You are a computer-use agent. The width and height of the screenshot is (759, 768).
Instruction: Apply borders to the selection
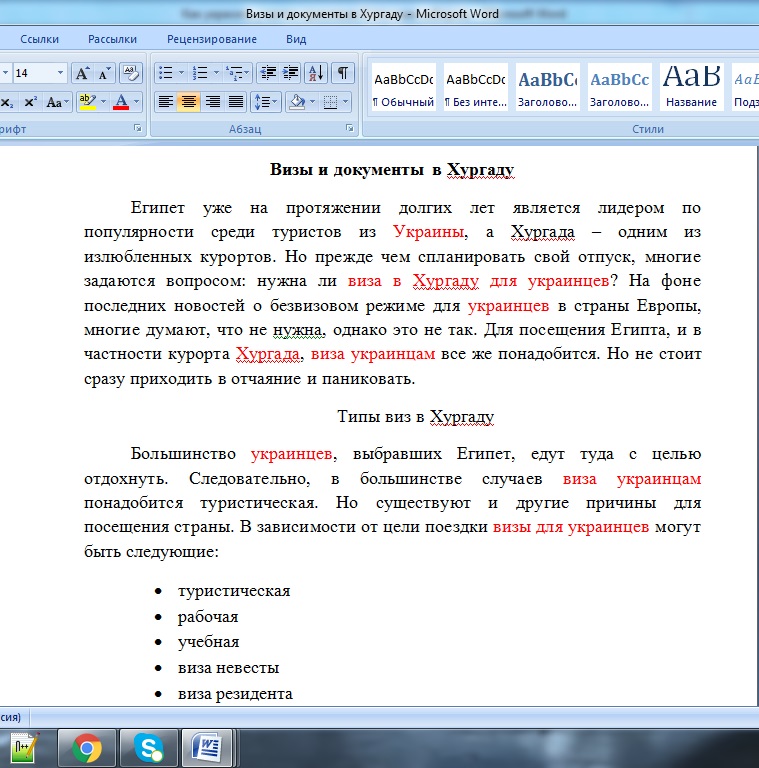click(x=331, y=102)
